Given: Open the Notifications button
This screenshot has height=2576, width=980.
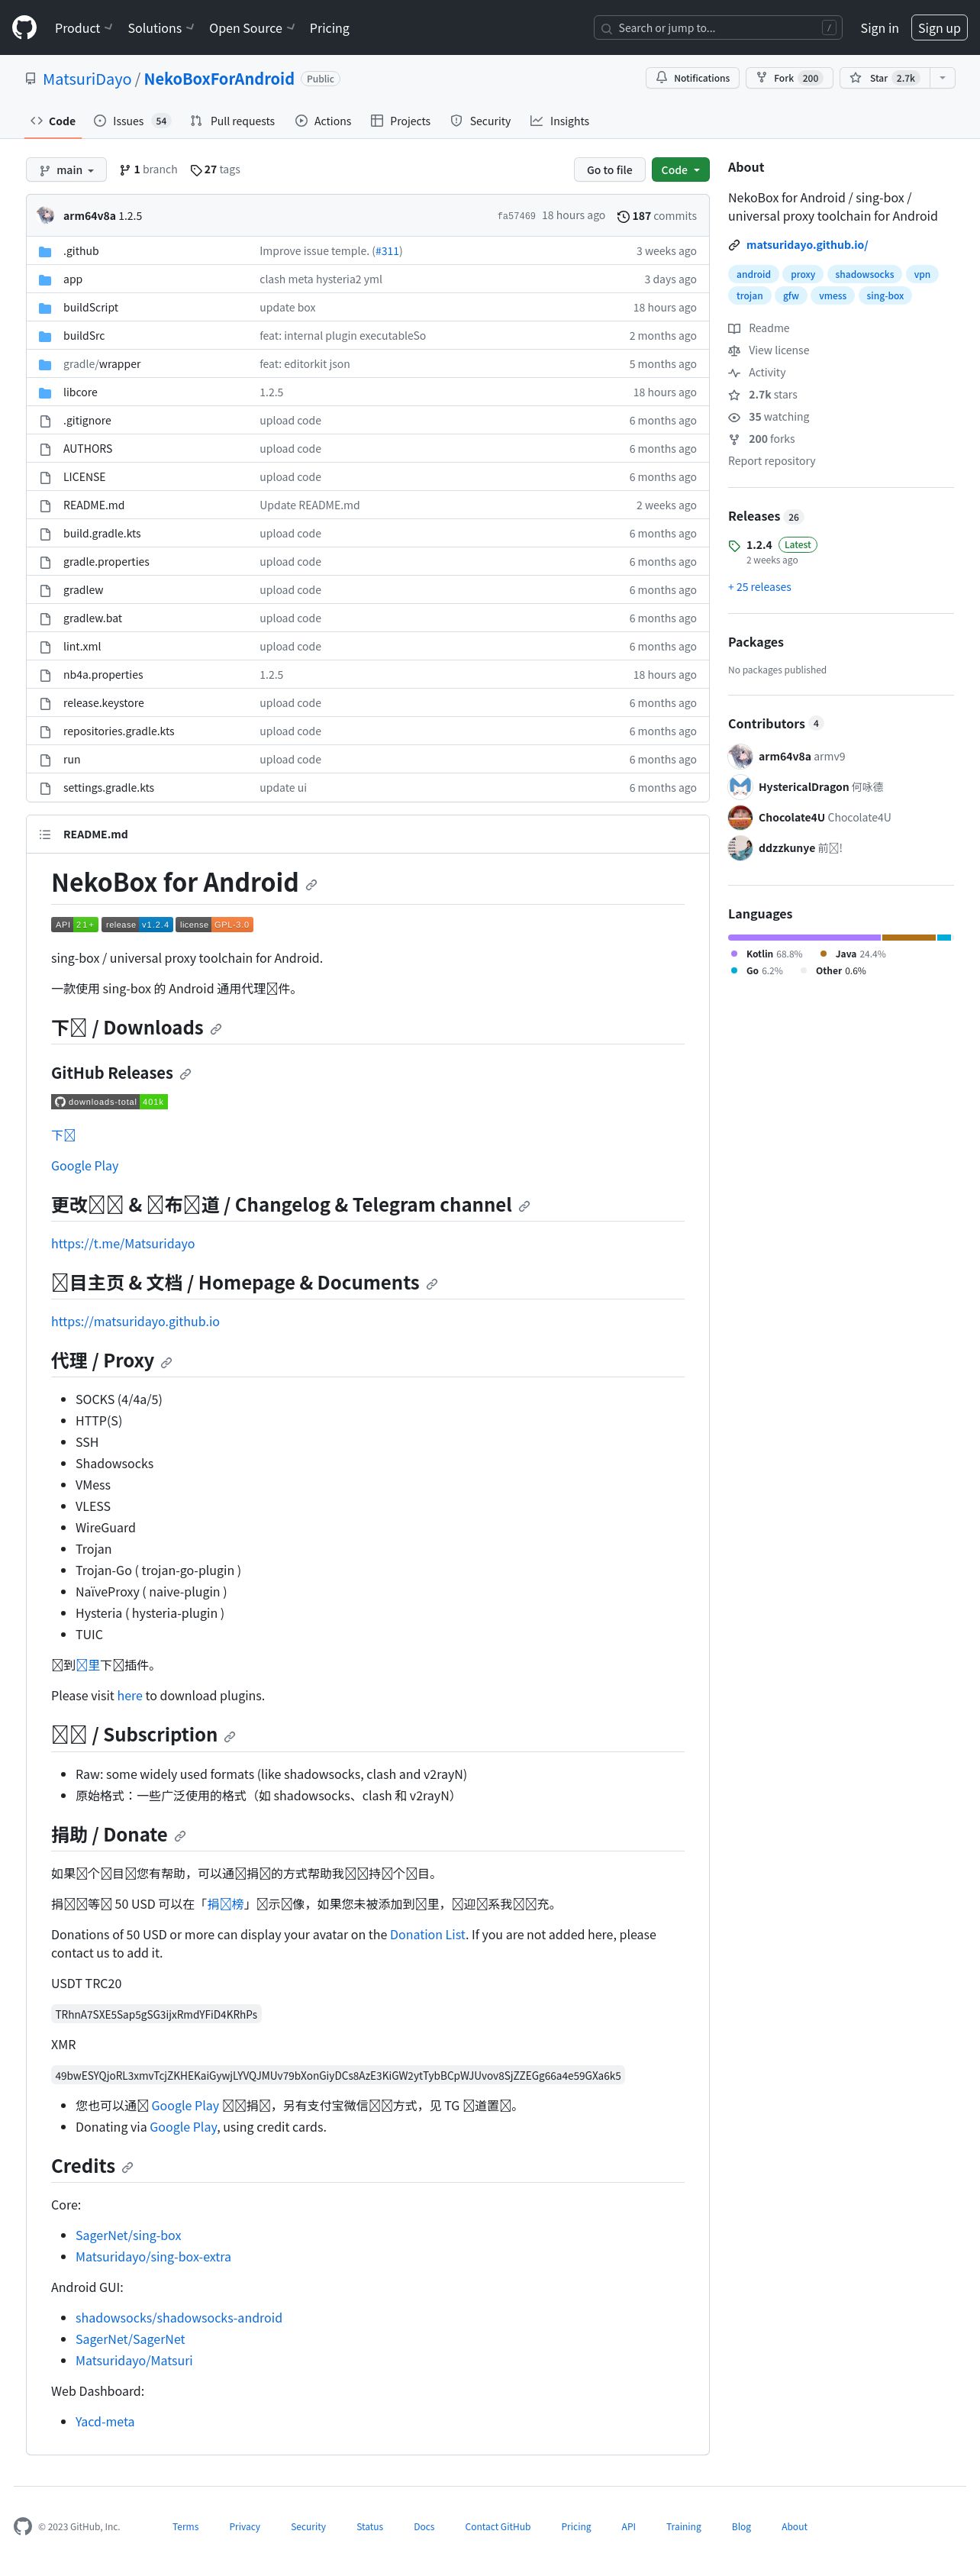Looking at the screenshot, I should pos(692,78).
